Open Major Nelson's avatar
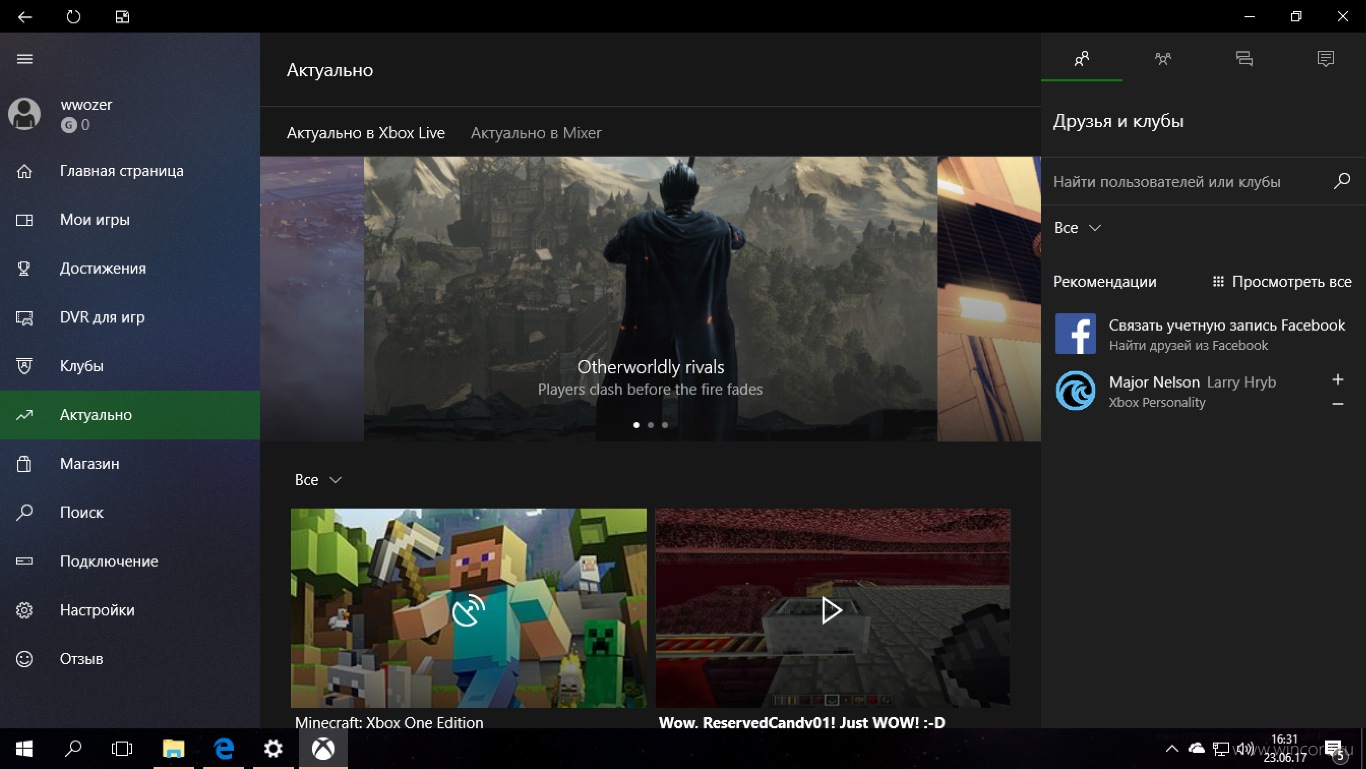Viewport: 1366px width, 769px height. click(1076, 391)
